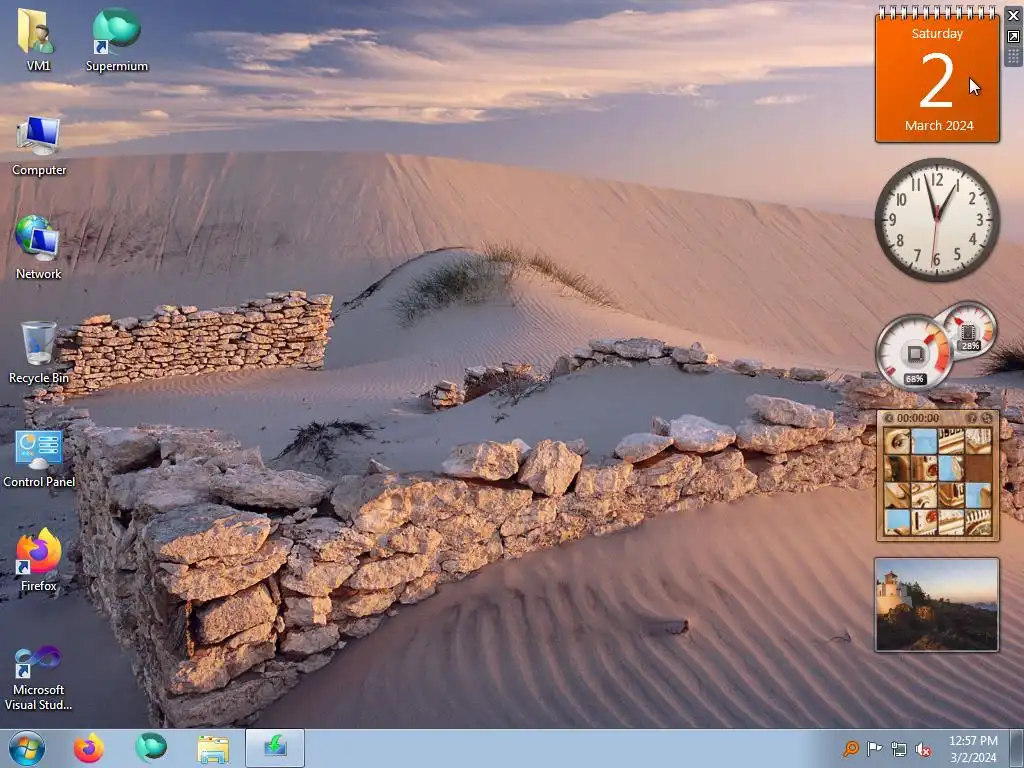Screen dimensions: 1024x768
Task: Click the lighthouse Slide Show gadget image
Action: 936,604
